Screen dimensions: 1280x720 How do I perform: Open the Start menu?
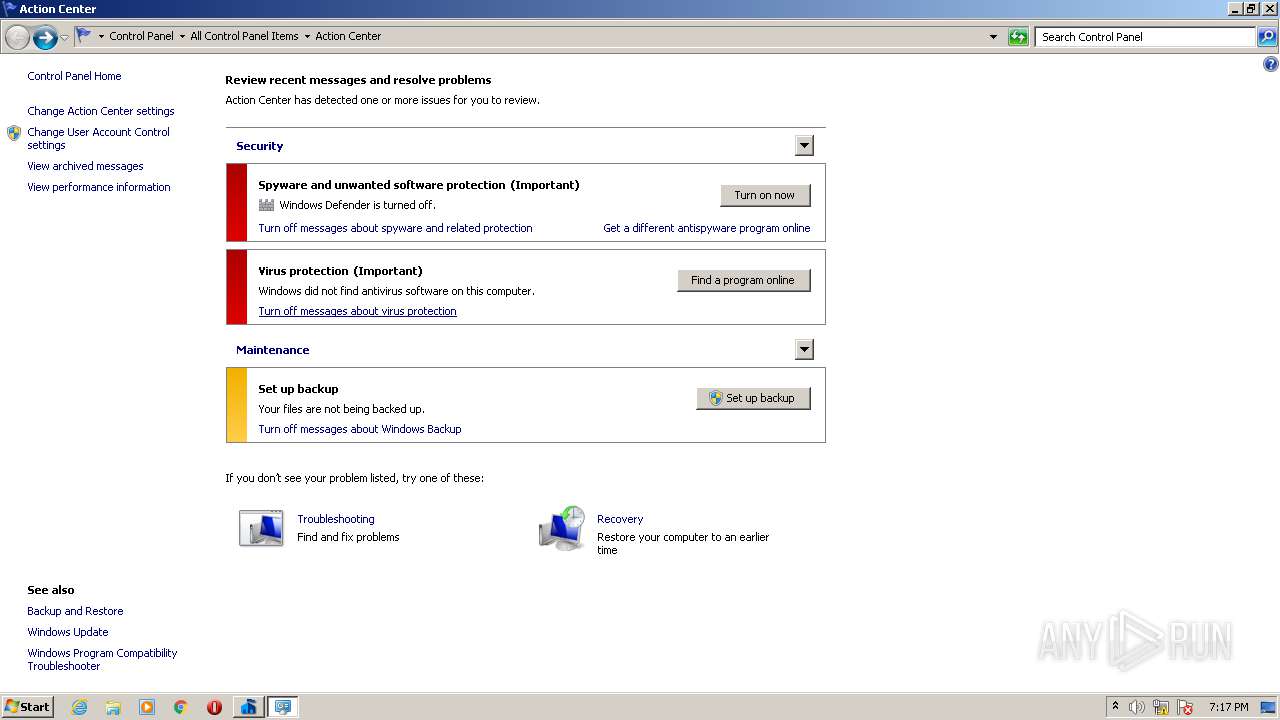click(x=27, y=707)
